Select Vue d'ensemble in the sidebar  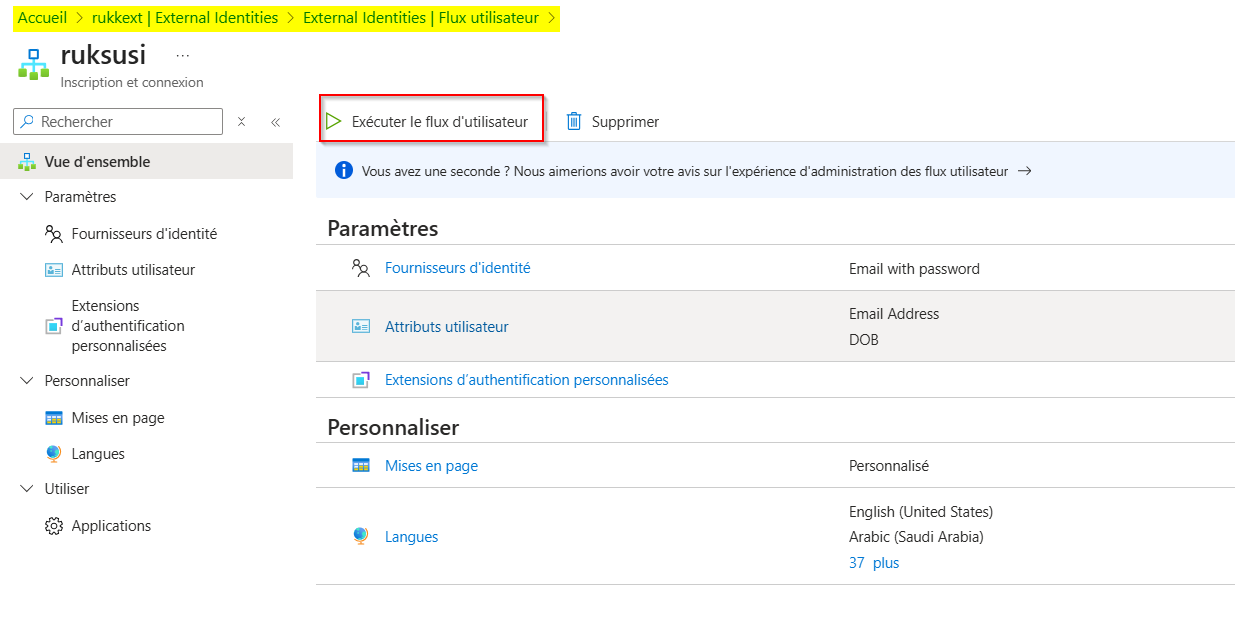[x=146, y=161]
